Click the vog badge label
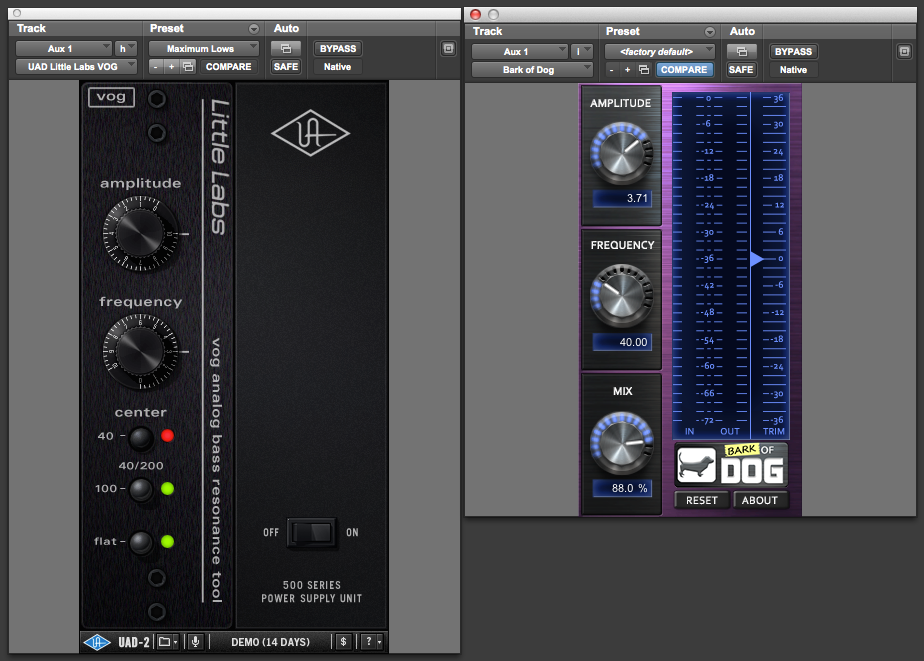The height and width of the screenshot is (661, 924). pyautogui.click(x=111, y=97)
